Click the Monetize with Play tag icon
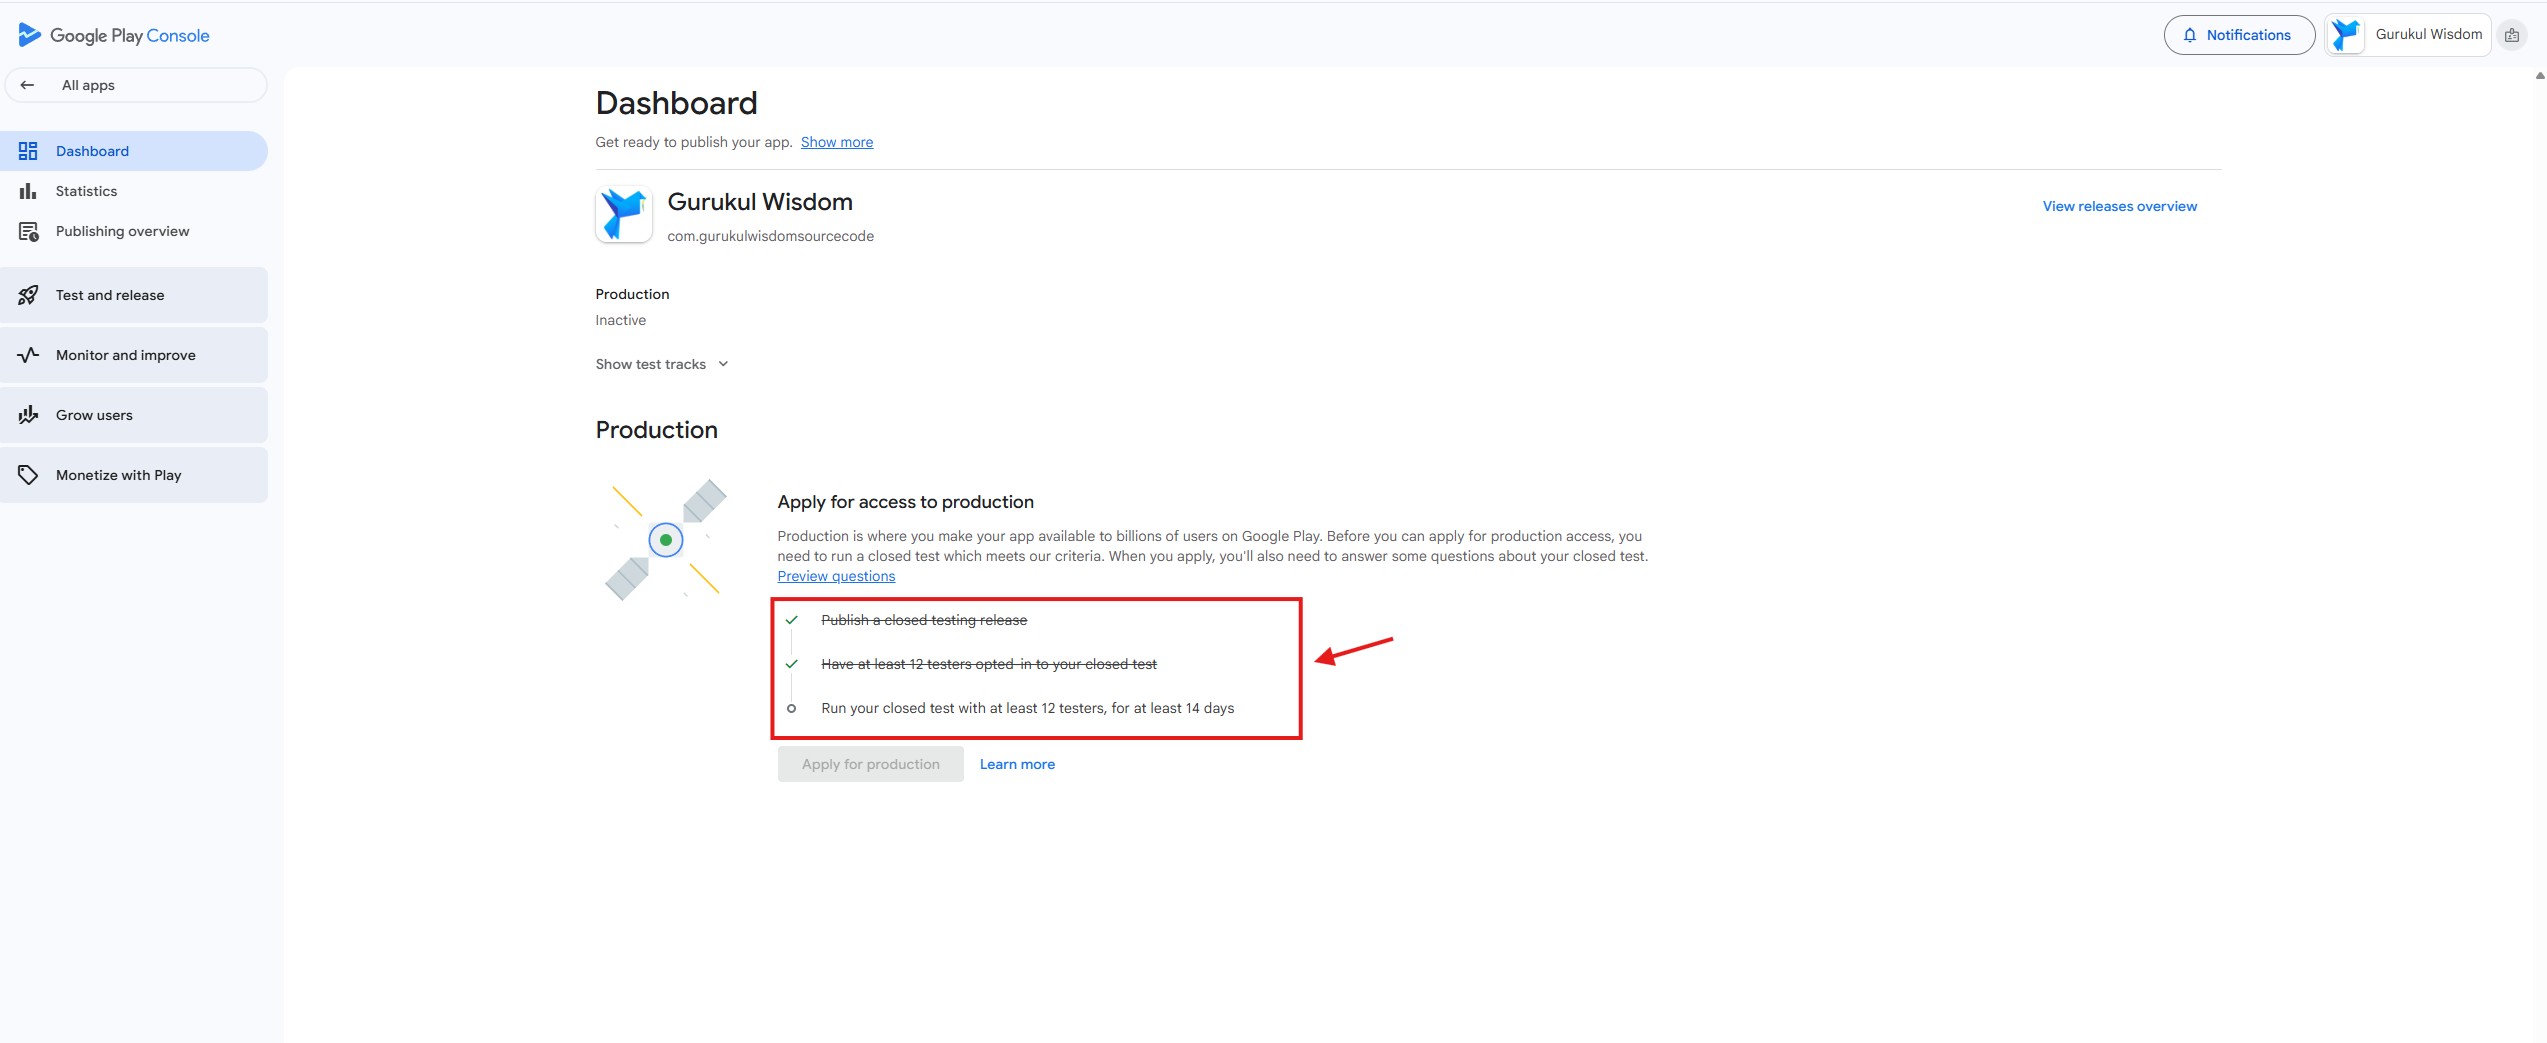 point(28,475)
